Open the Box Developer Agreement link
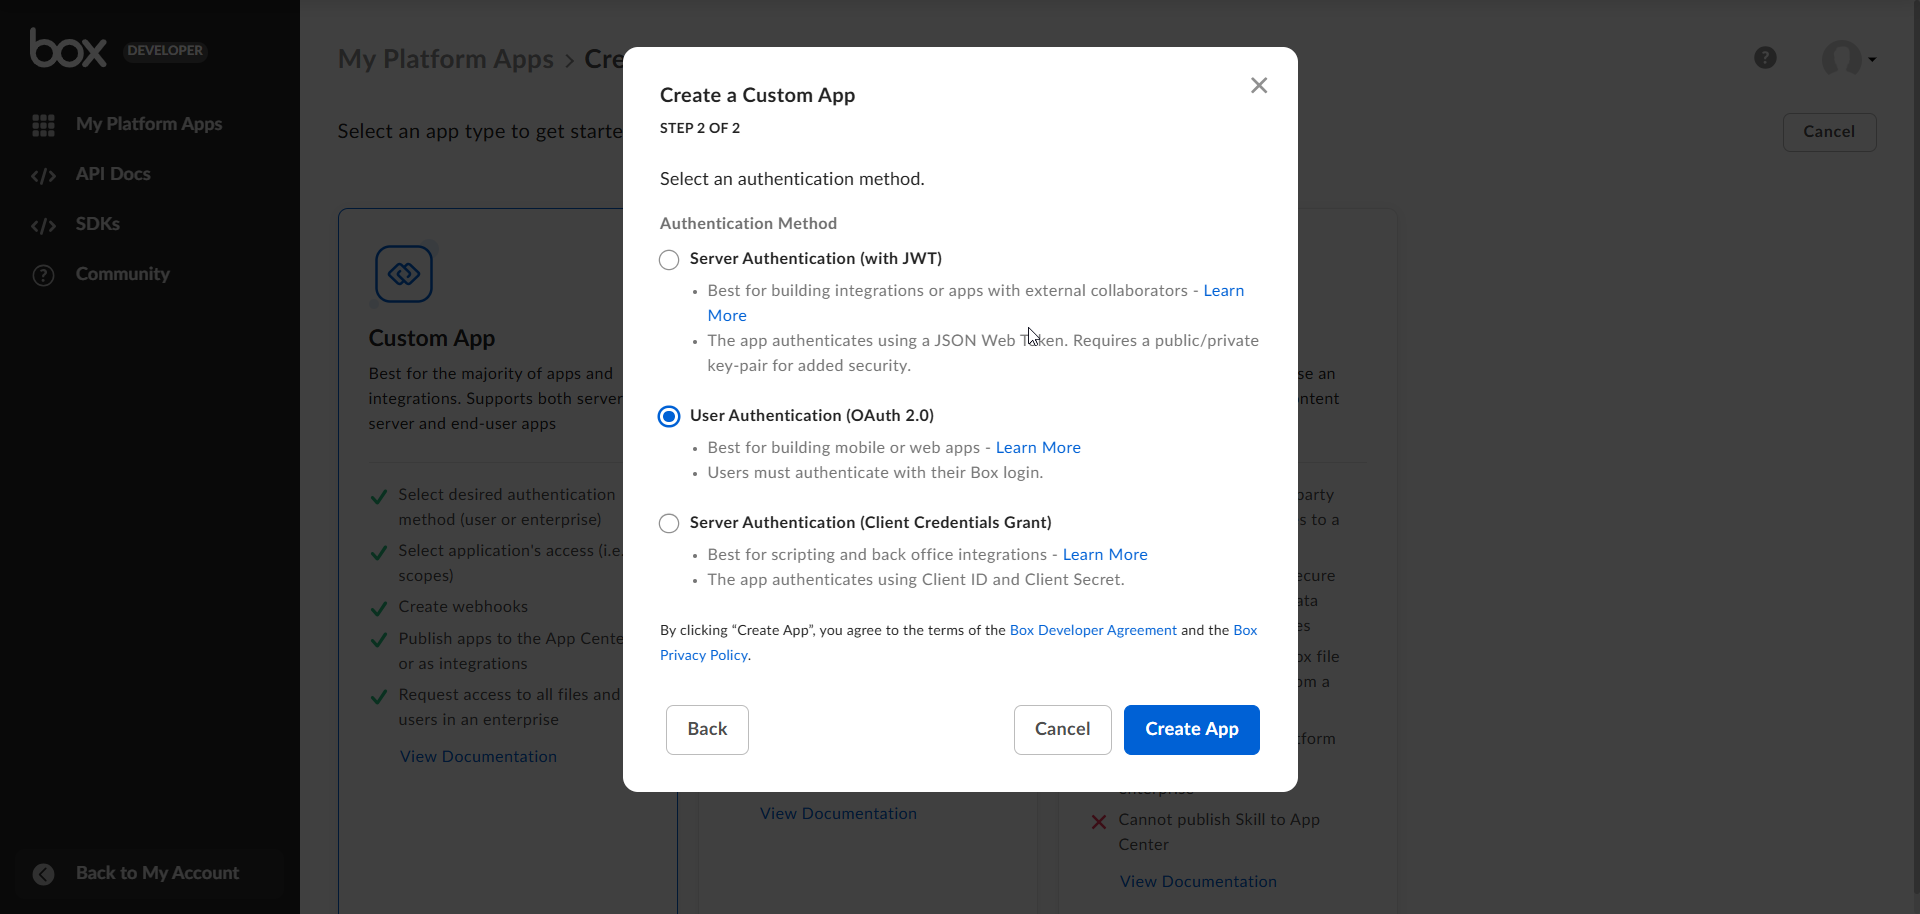 [x=1092, y=630]
